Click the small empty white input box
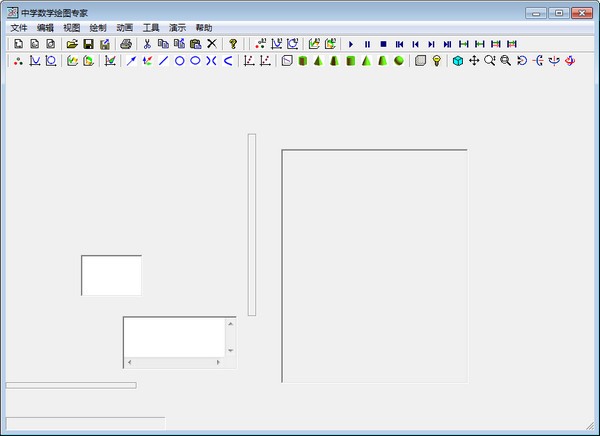Screen dimensions: 600x436 111,275
